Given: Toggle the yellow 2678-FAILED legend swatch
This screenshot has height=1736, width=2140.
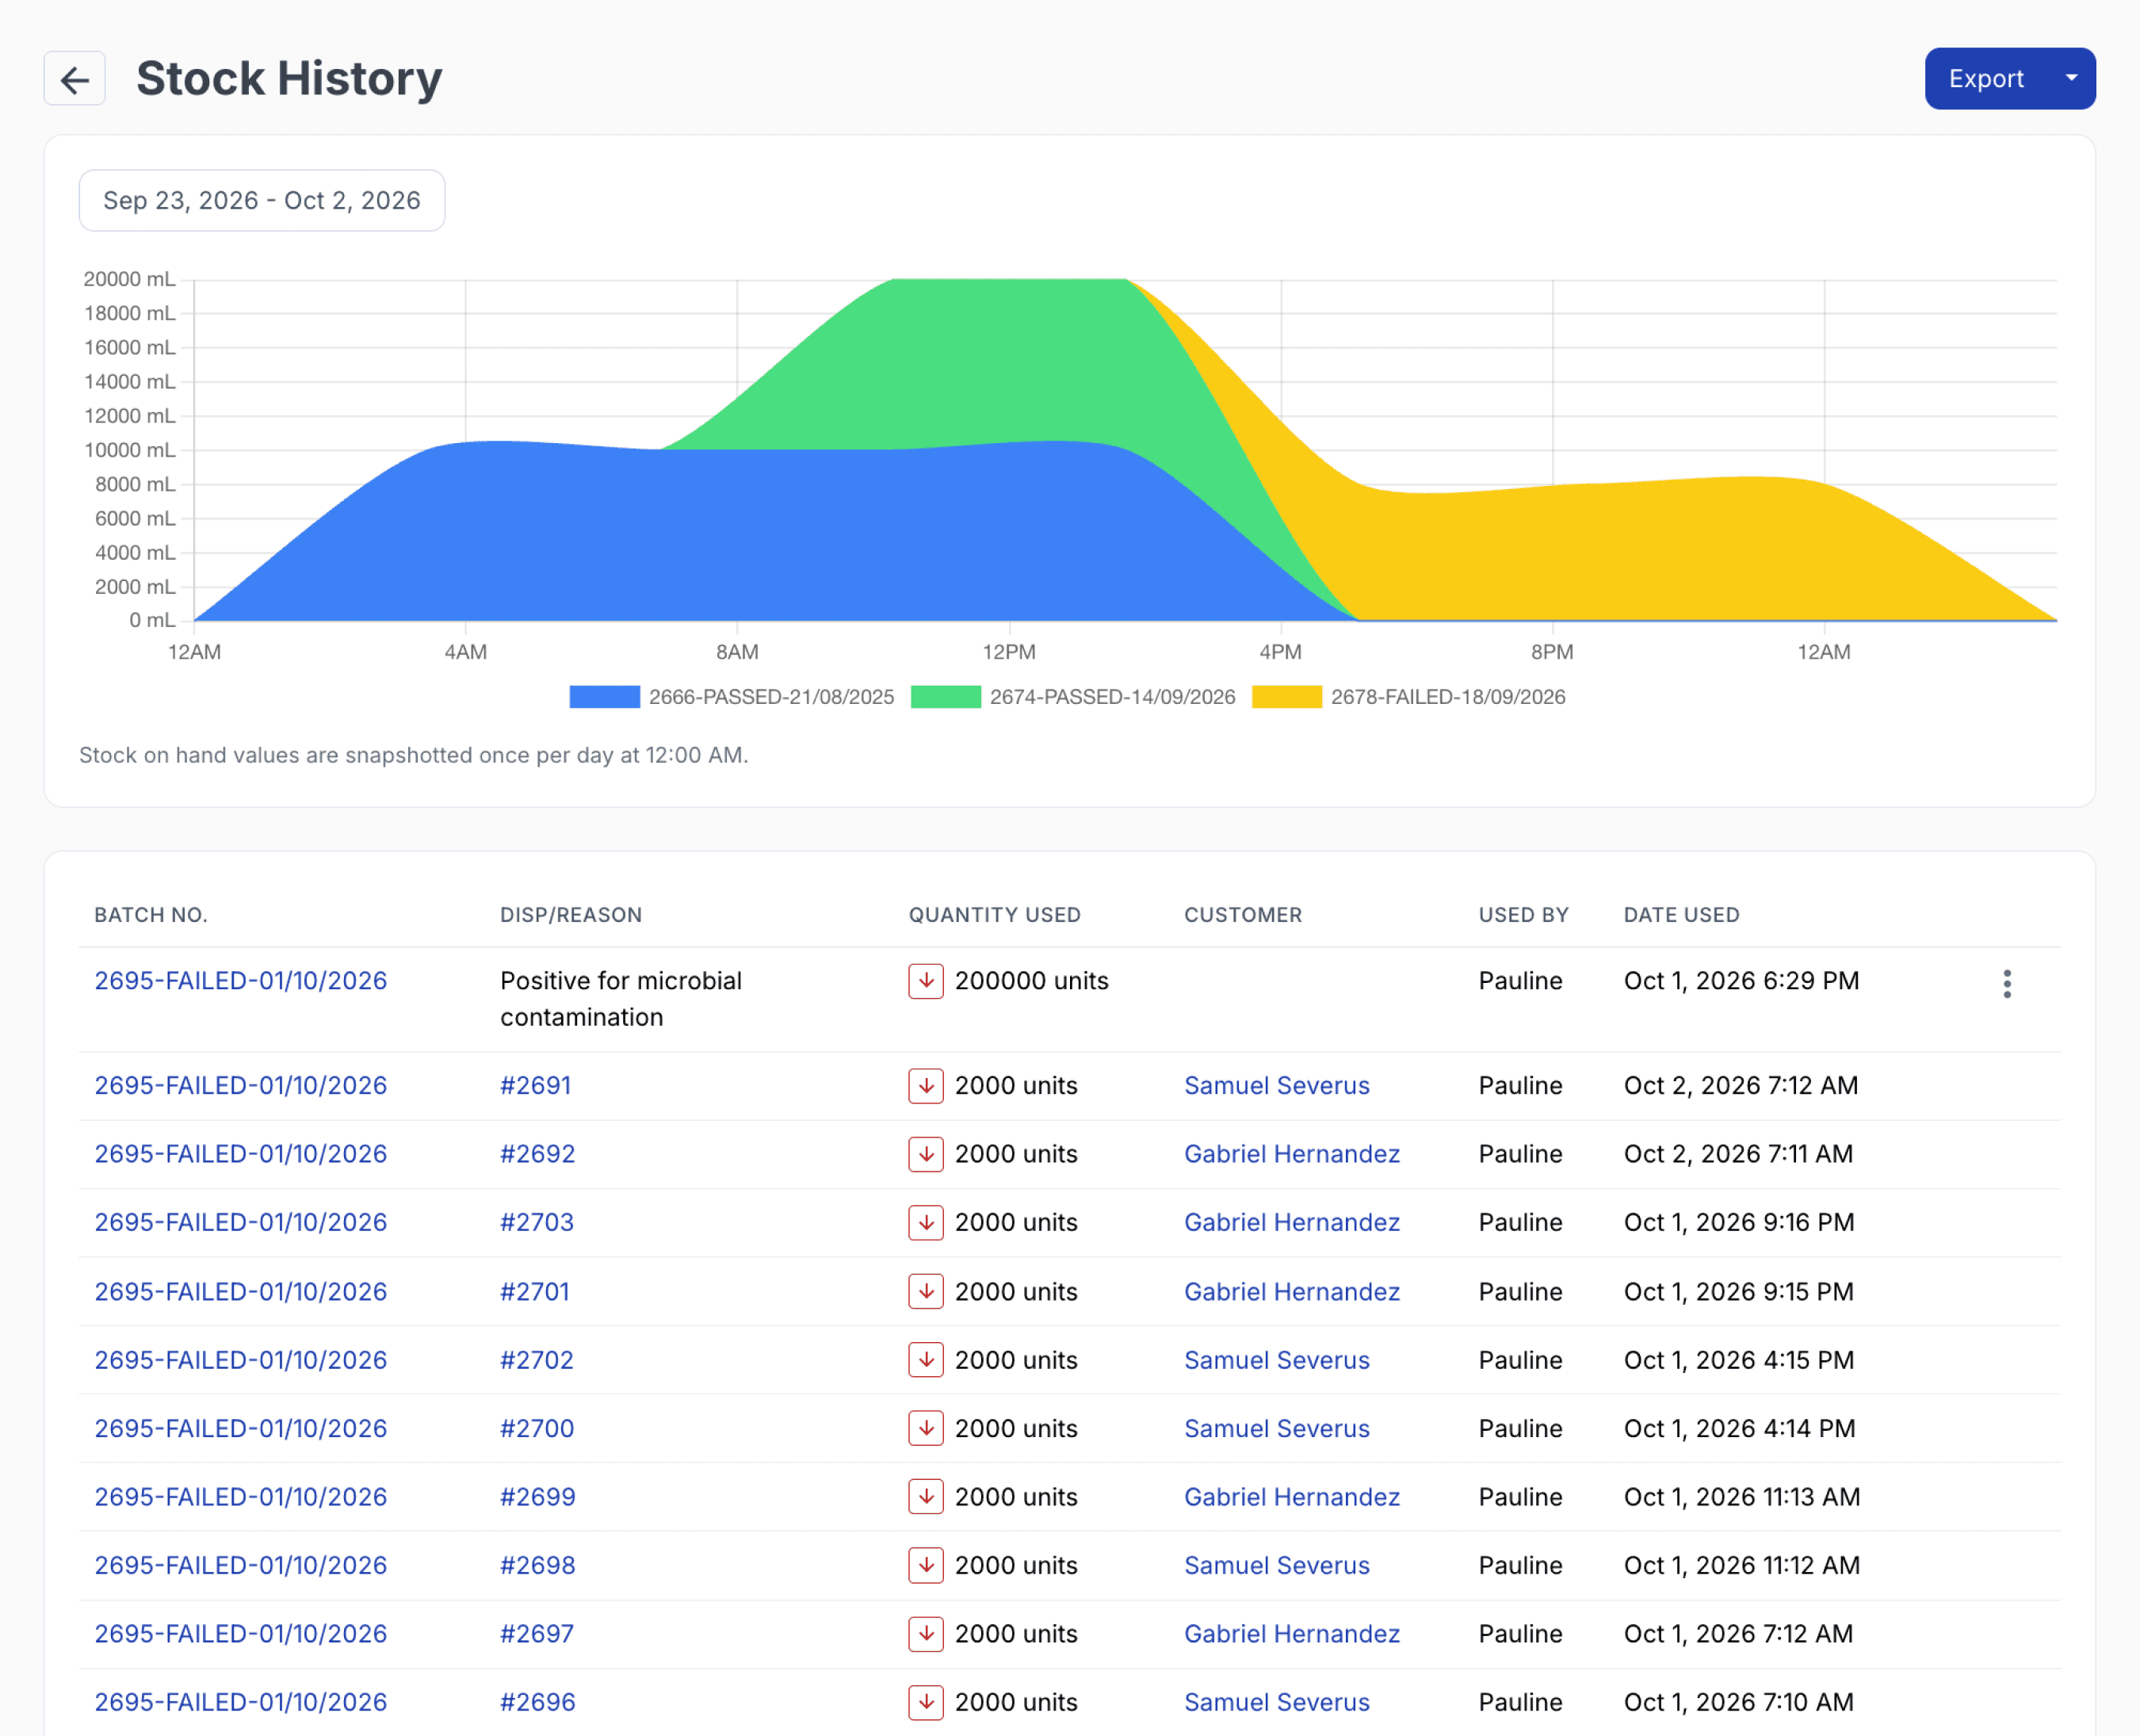Looking at the screenshot, I should [x=1287, y=697].
